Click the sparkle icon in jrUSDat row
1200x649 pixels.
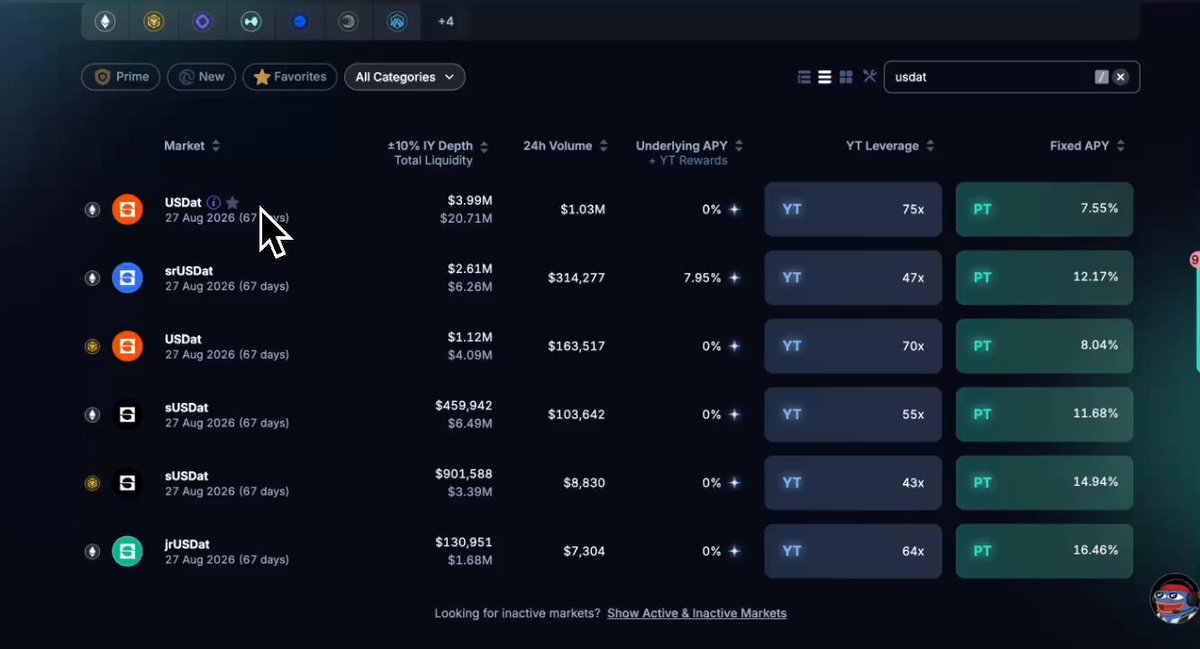(x=735, y=551)
